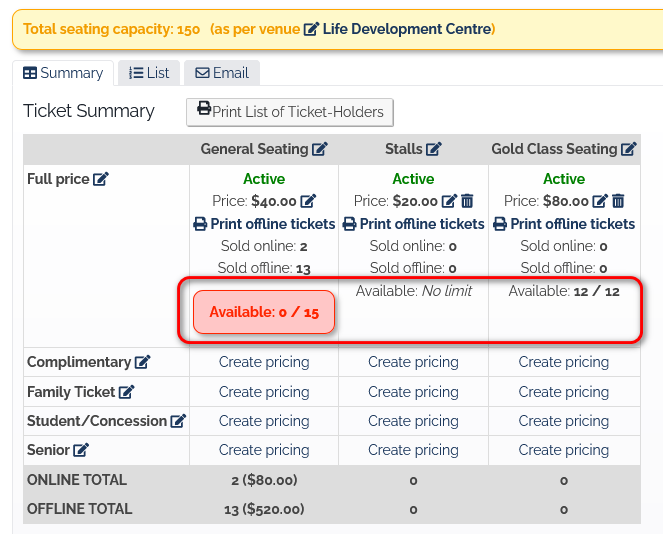The image size is (663, 534).
Task: Switch to the List tab
Action: click(149, 73)
